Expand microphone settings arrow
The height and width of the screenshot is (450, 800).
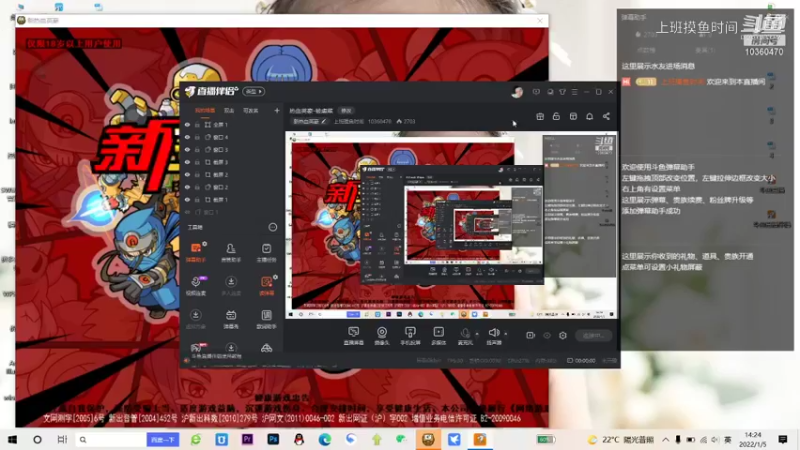pos(477,334)
